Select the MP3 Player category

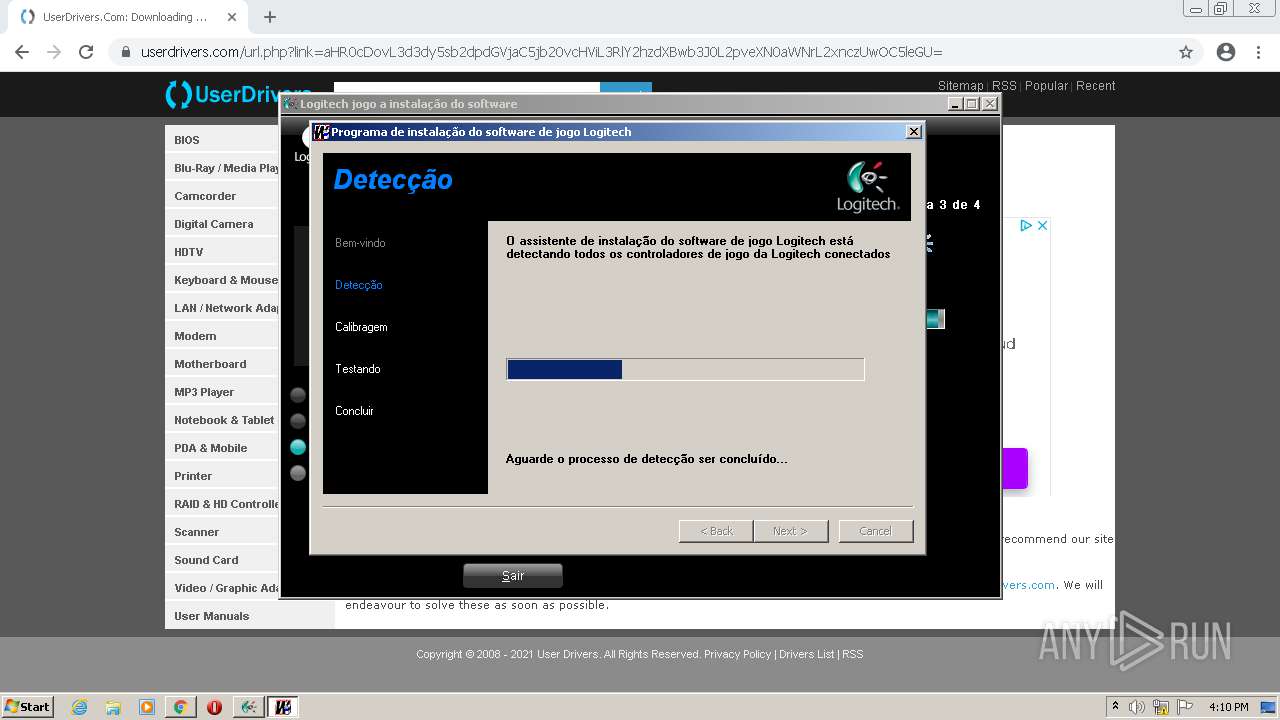pyautogui.click(x=204, y=392)
